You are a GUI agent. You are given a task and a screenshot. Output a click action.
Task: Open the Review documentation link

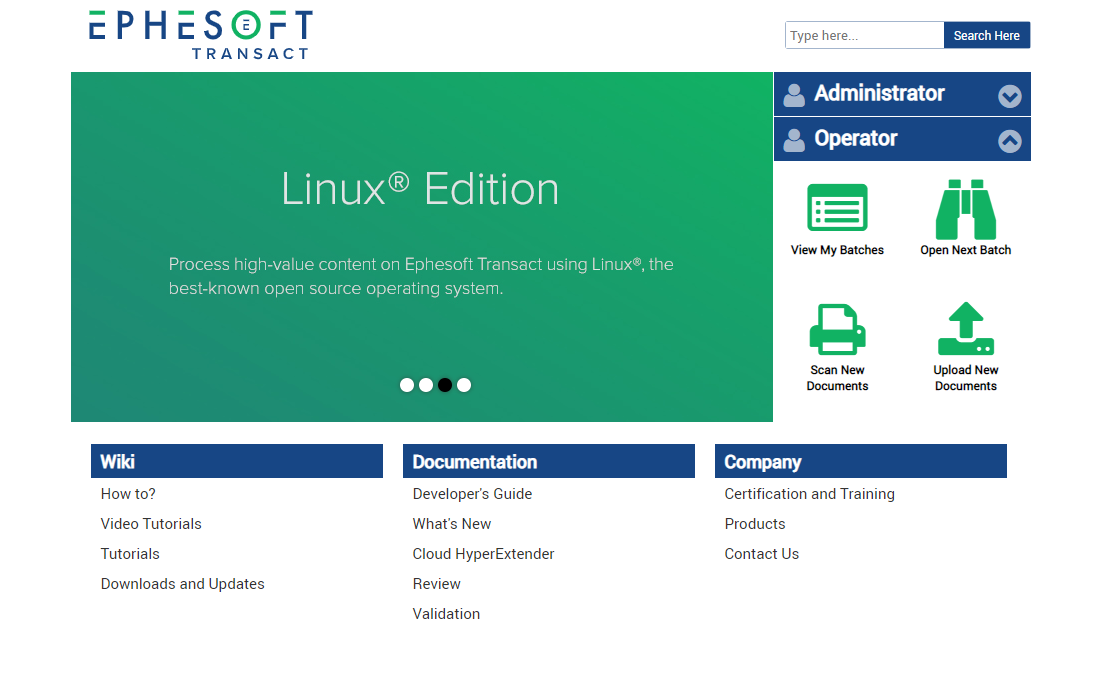[437, 584]
